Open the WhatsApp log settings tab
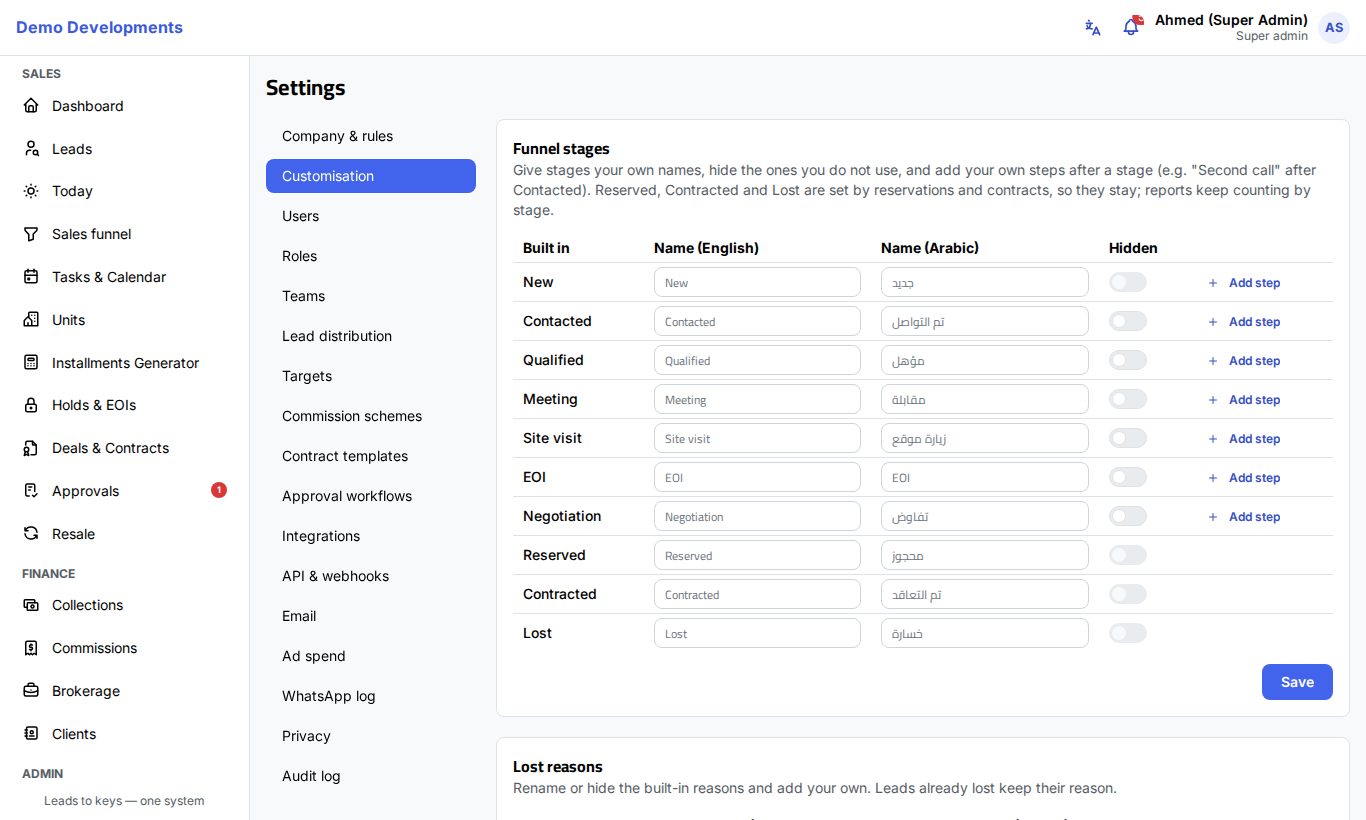 [371, 696]
